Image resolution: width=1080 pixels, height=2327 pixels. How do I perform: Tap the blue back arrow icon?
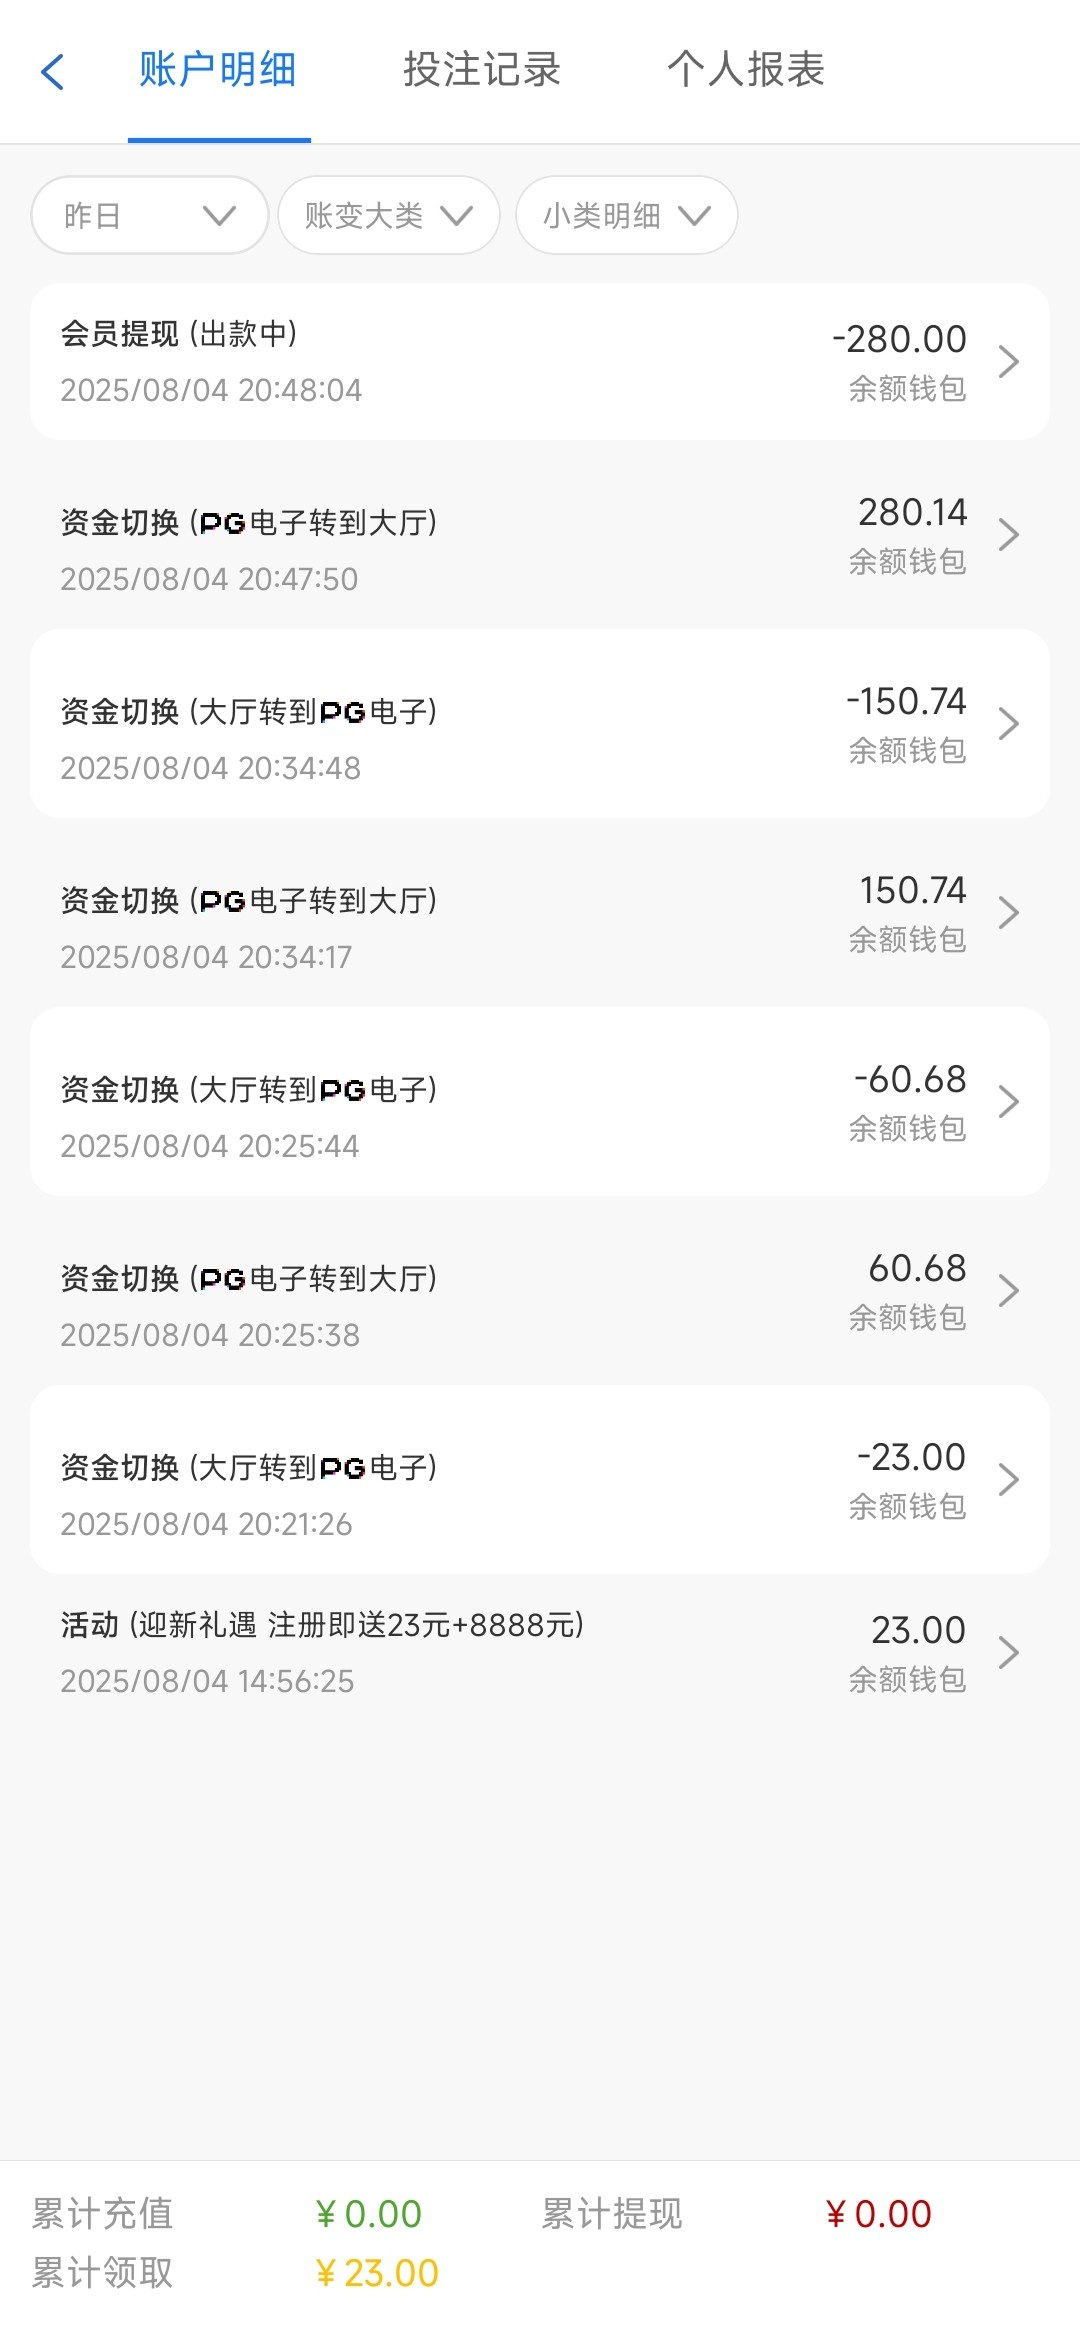pos(53,72)
